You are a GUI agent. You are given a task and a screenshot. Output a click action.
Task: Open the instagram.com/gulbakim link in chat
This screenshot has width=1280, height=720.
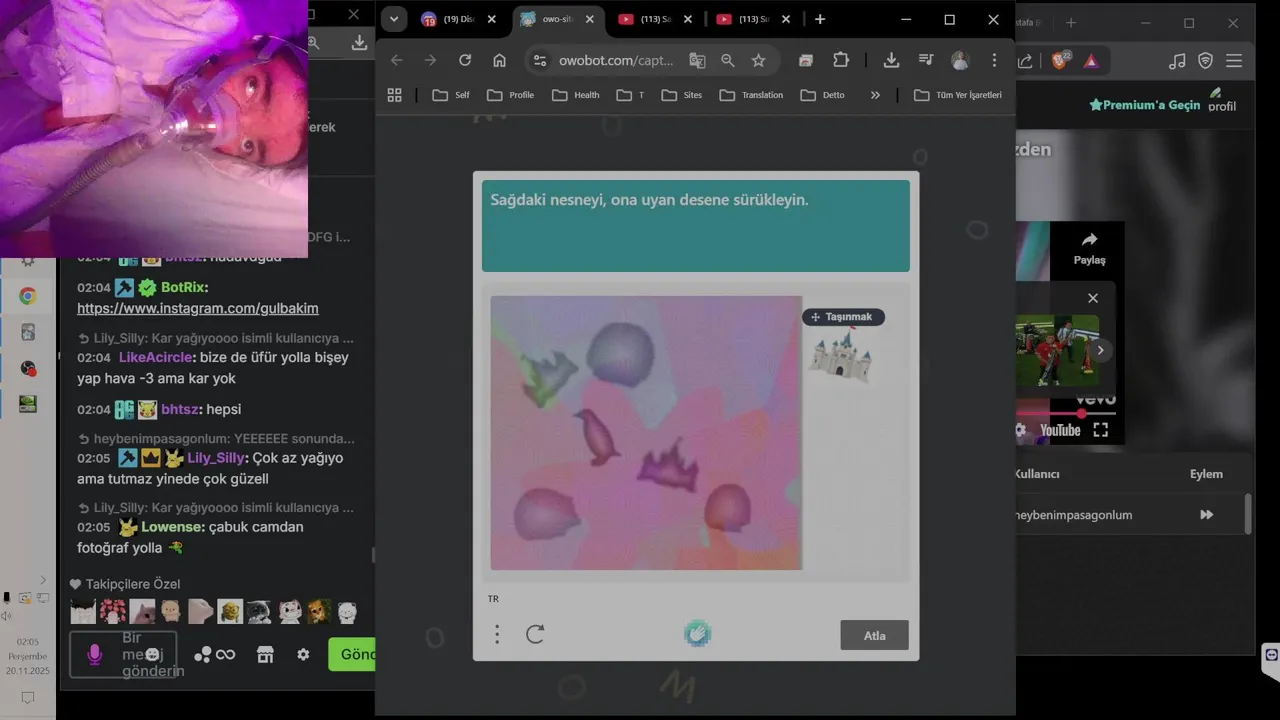coord(198,308)
